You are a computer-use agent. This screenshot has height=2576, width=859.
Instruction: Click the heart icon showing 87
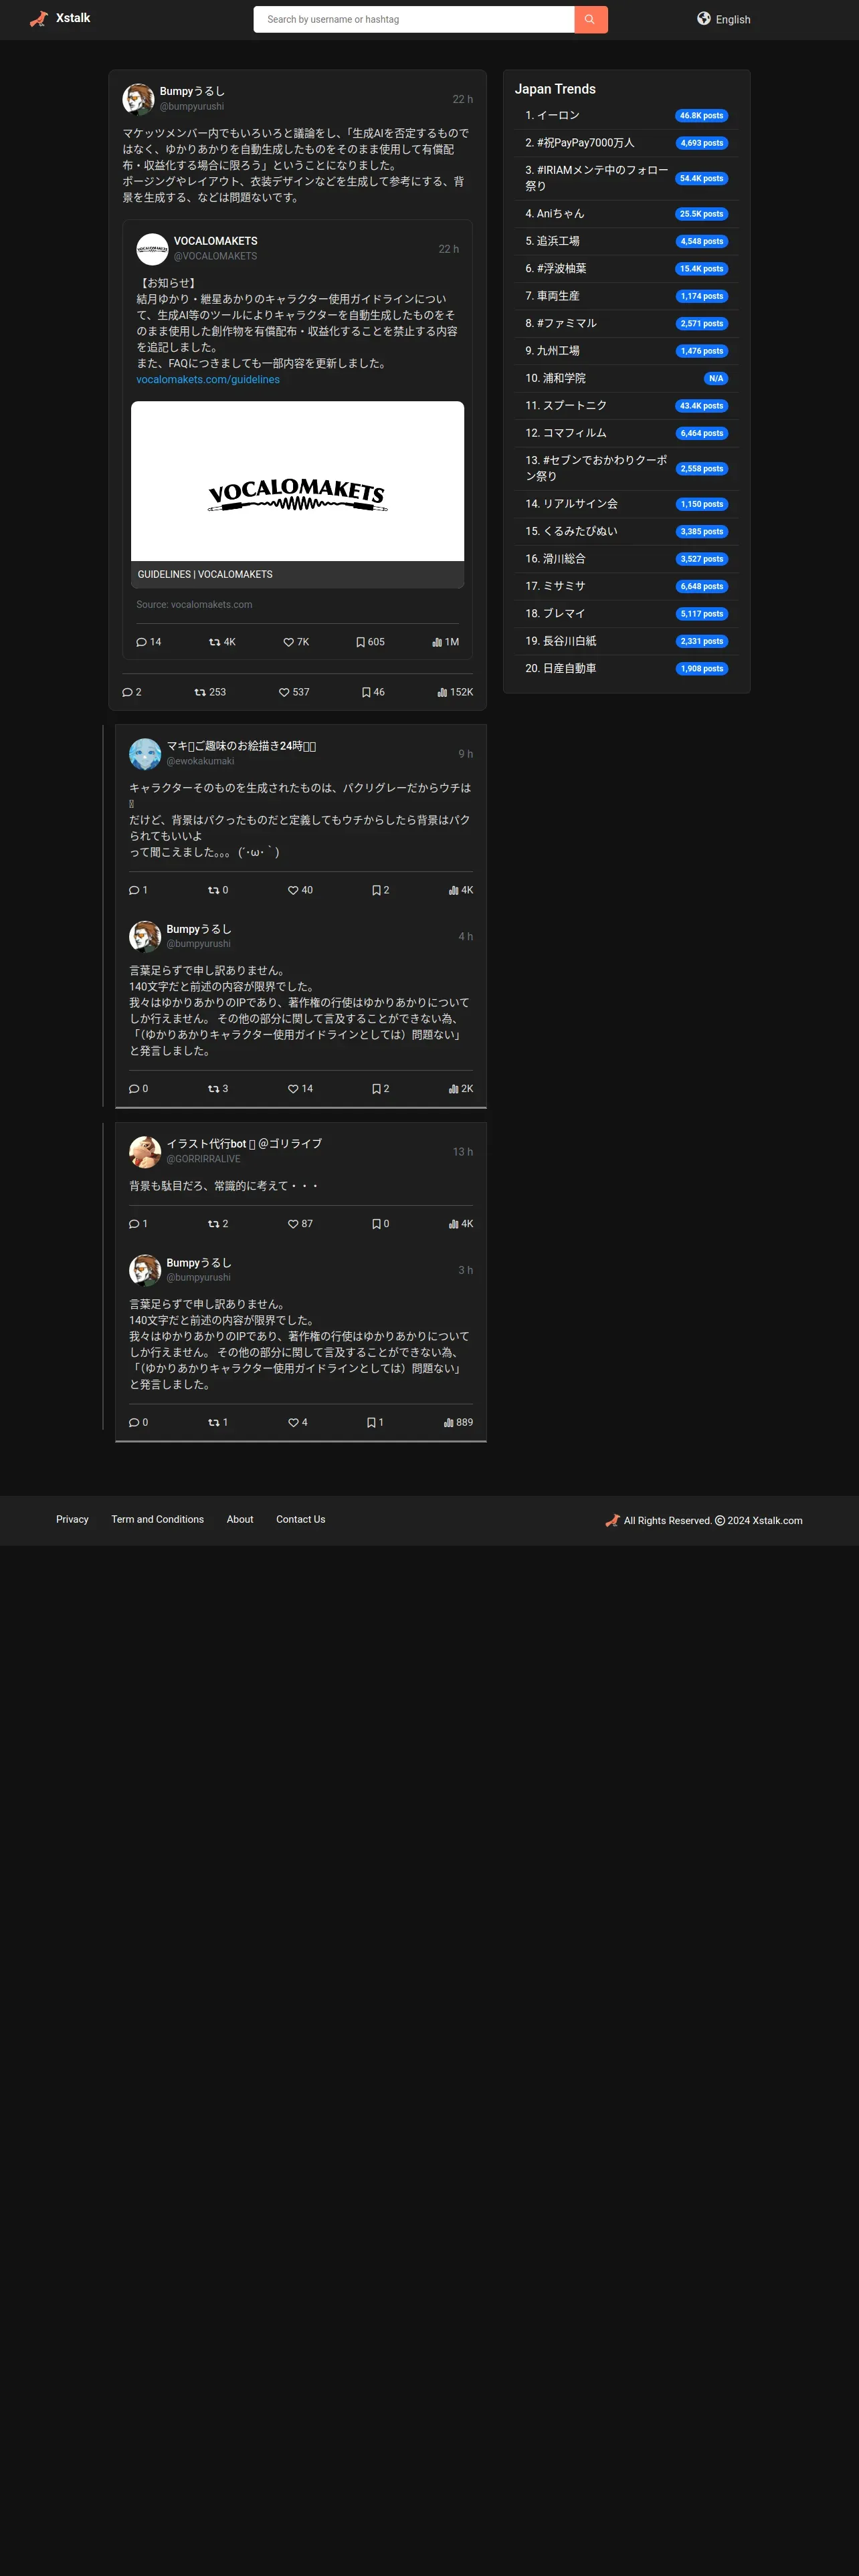coord(293,1224)
